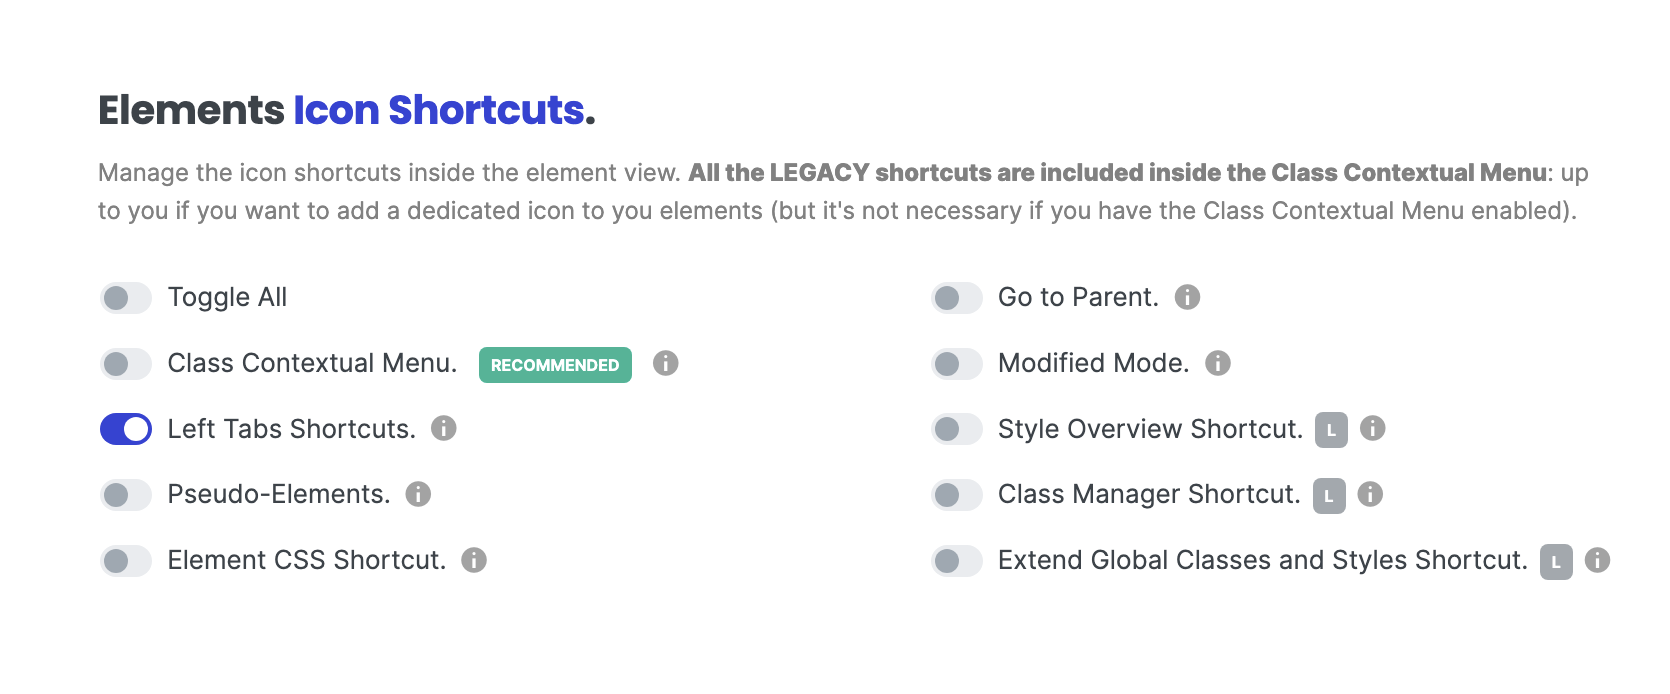Click the RECOMMENDED badge
The width and height of the screenshot is (1670, 694).
[555, 365]
